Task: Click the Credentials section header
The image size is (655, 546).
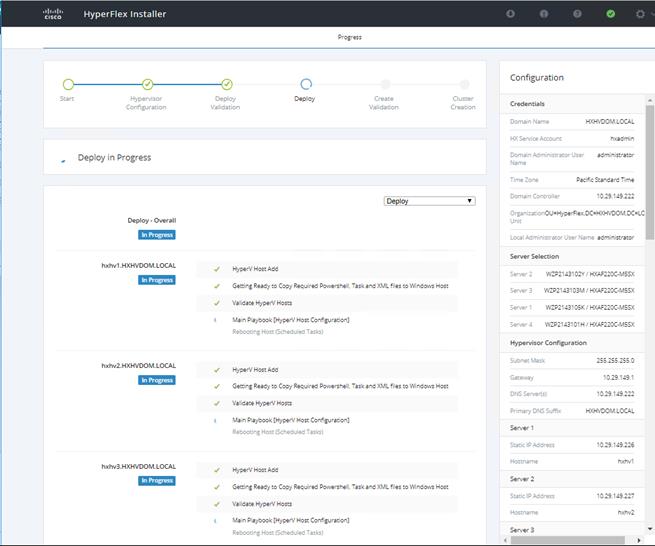Action: tap(527, 104)
